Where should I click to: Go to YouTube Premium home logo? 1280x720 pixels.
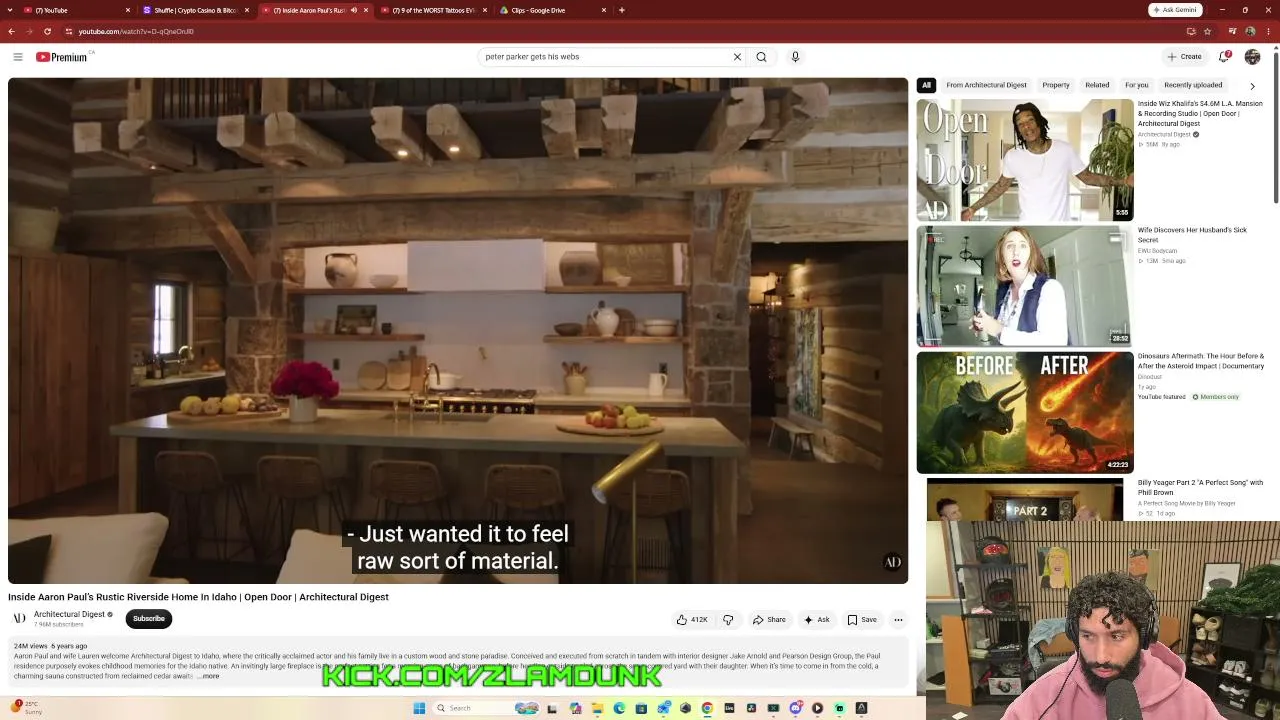point(63,57)
